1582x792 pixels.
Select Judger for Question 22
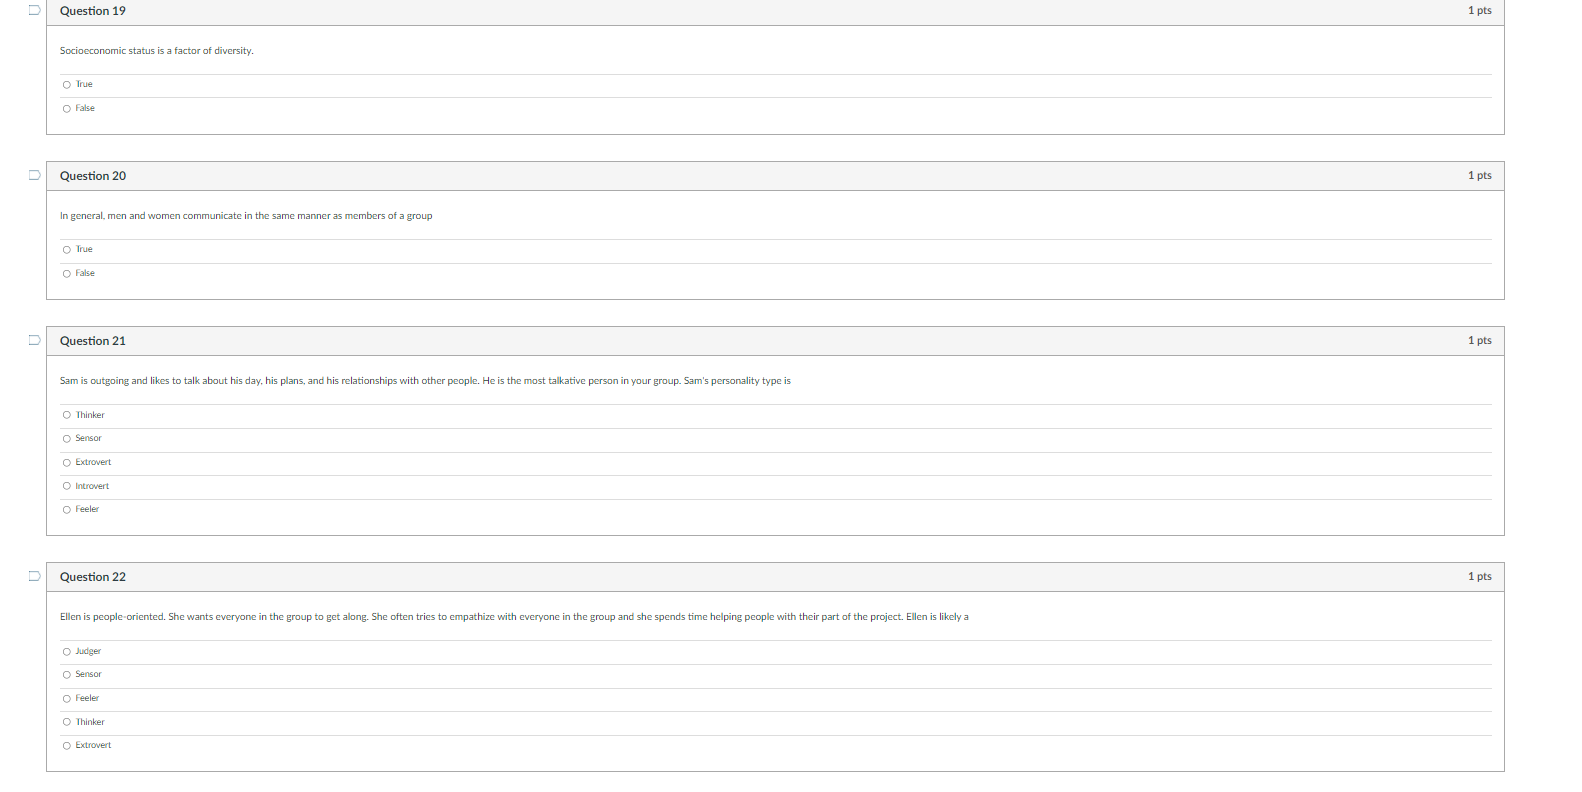coord(67,652)
